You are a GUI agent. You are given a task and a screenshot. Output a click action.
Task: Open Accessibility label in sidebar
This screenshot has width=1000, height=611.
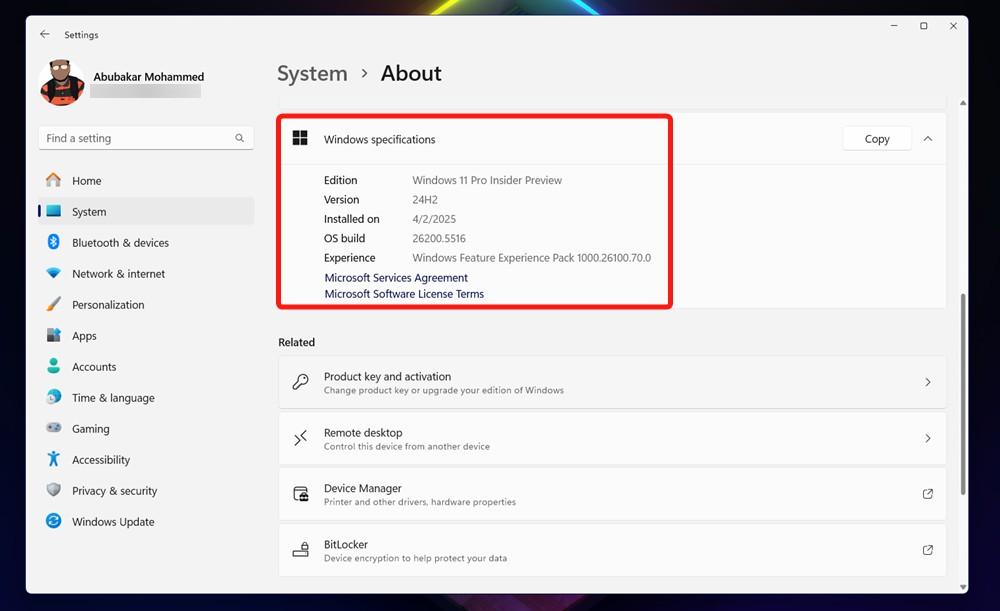tap(101, 460)
